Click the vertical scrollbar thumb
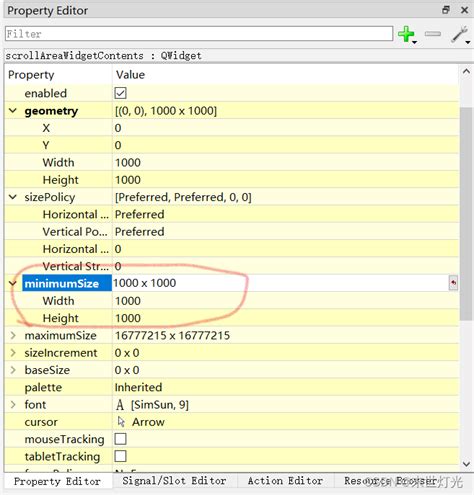The image size is (474, 495). (466, 213)
